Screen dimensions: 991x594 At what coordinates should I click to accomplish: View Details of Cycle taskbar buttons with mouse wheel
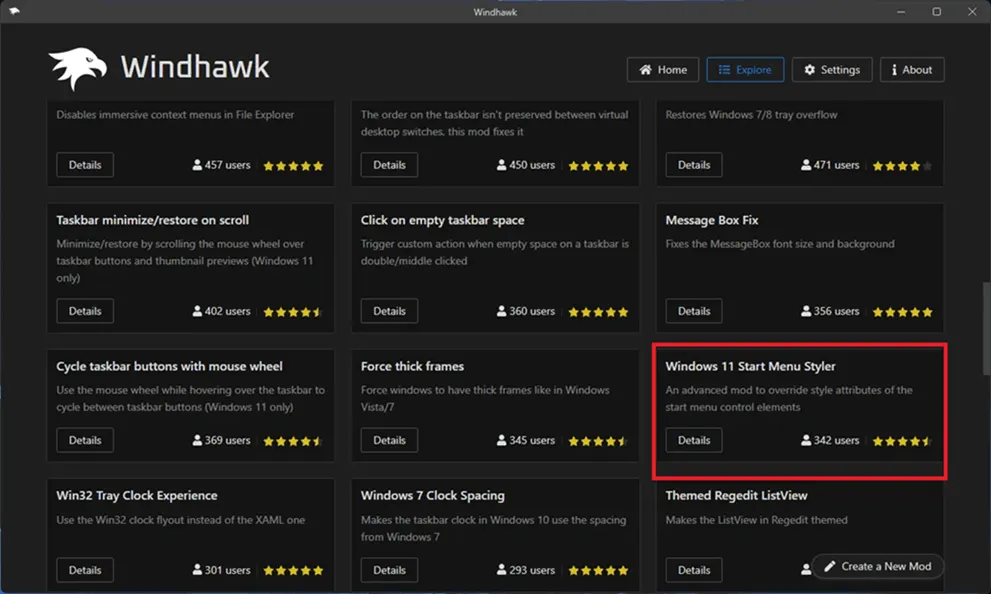(85, 440)
